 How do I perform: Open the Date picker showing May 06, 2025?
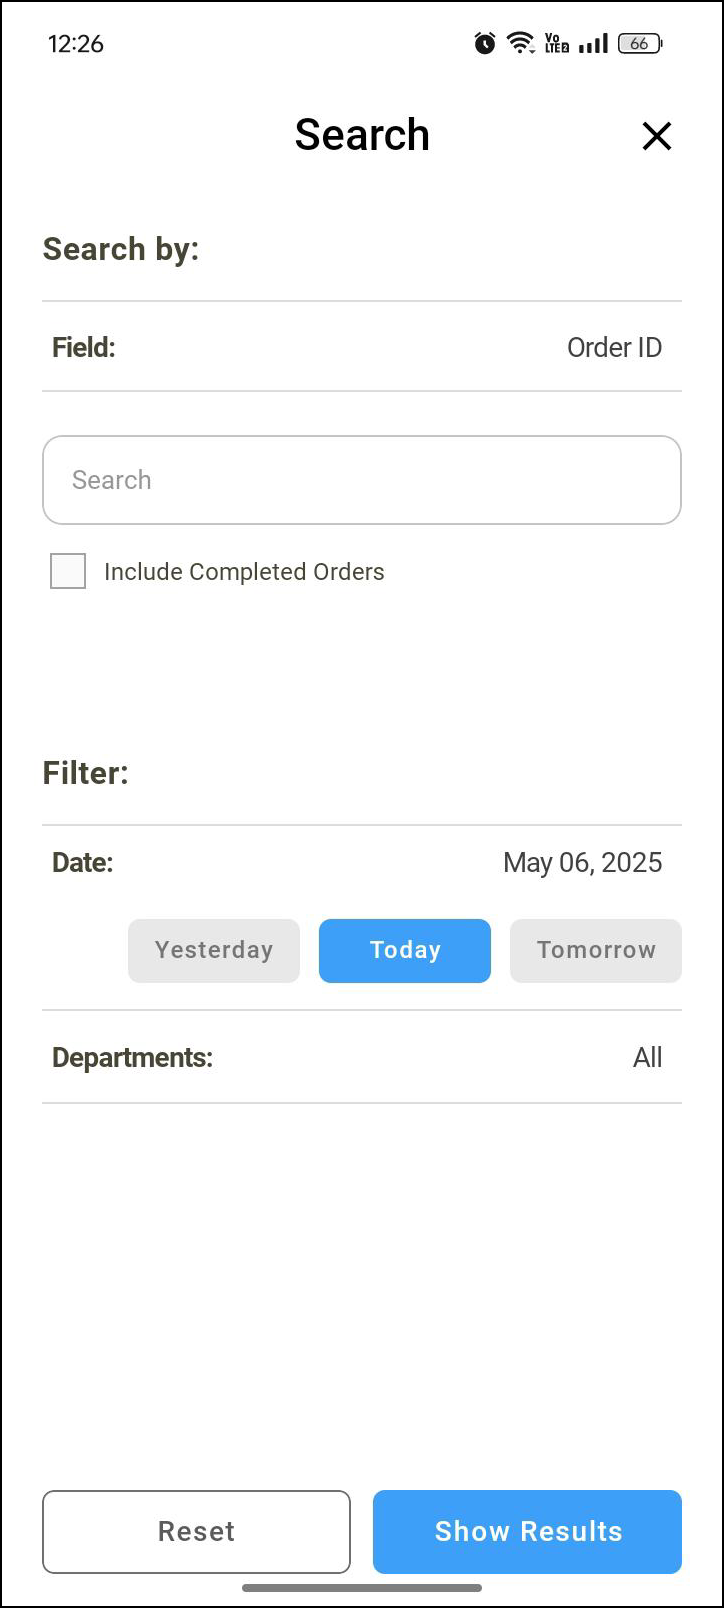point(582,862)
